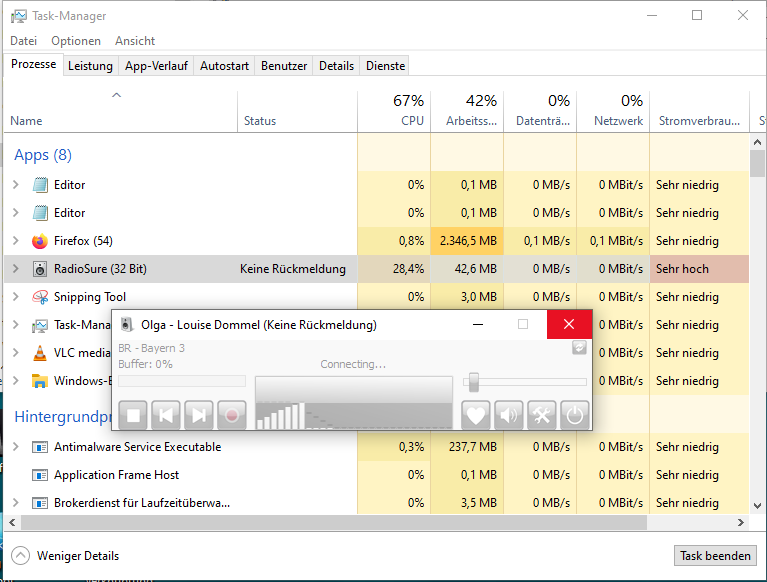Switch to the App-Verlauf tab

pos(156,66)
